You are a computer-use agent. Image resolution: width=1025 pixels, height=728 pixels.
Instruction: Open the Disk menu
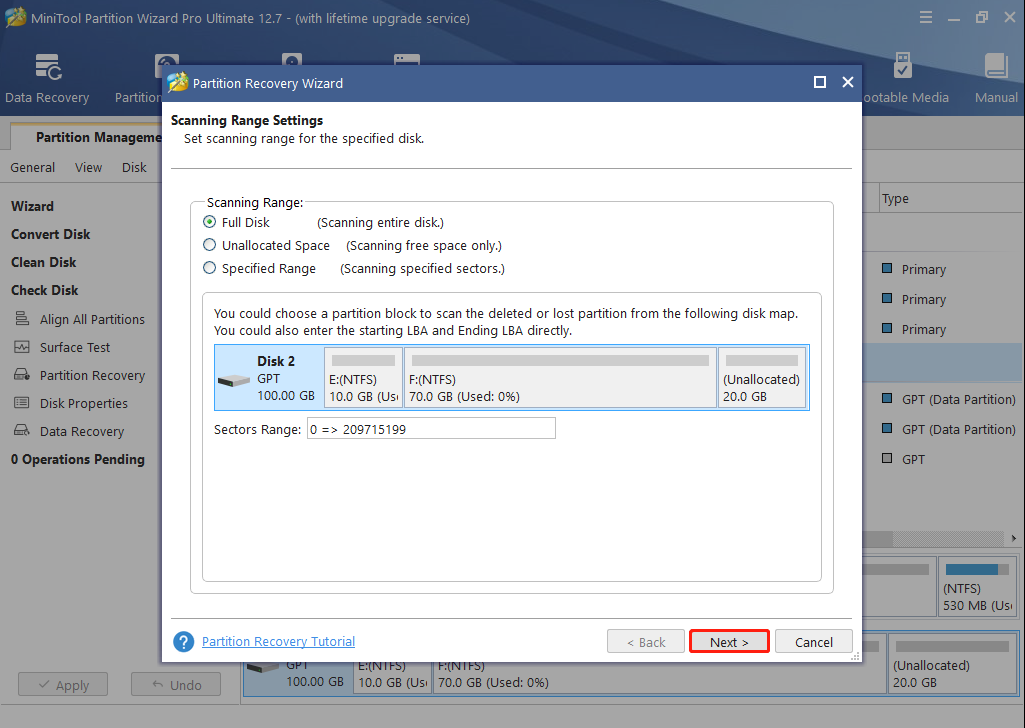click(134, 167)
